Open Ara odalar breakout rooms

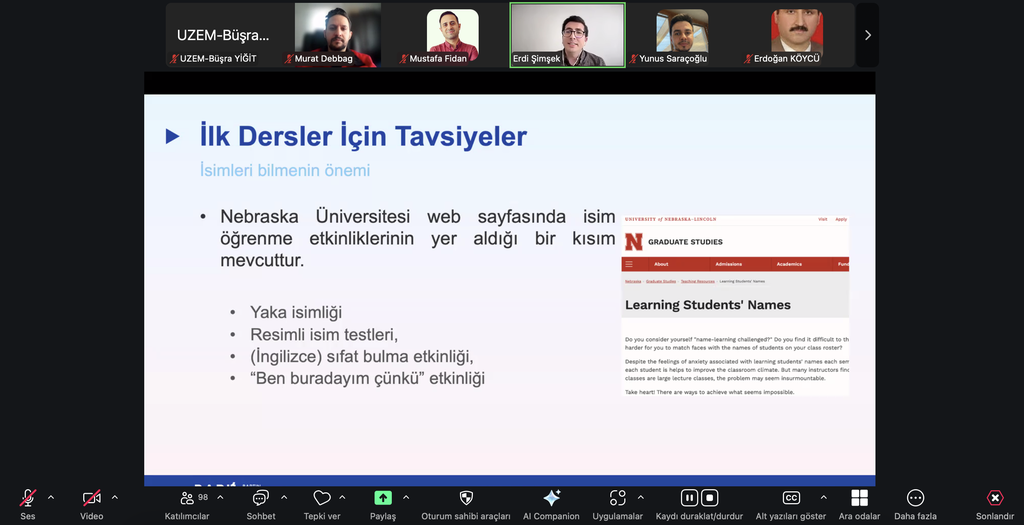coord(859,498)
